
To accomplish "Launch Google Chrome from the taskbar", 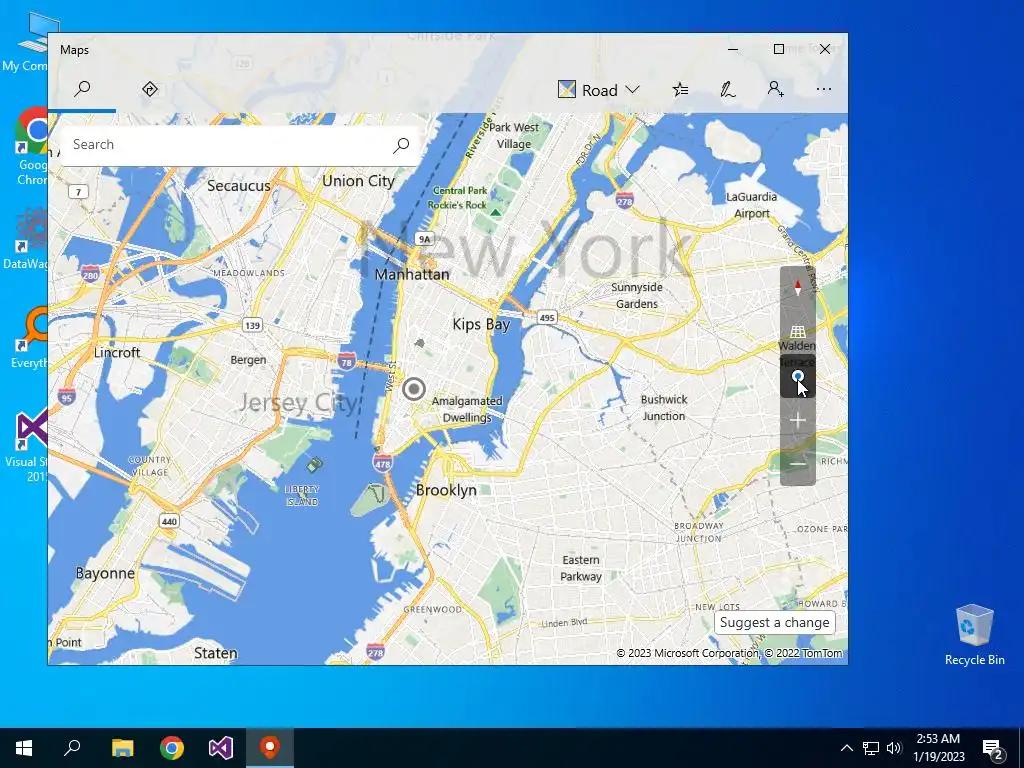I will pos(172,748).
